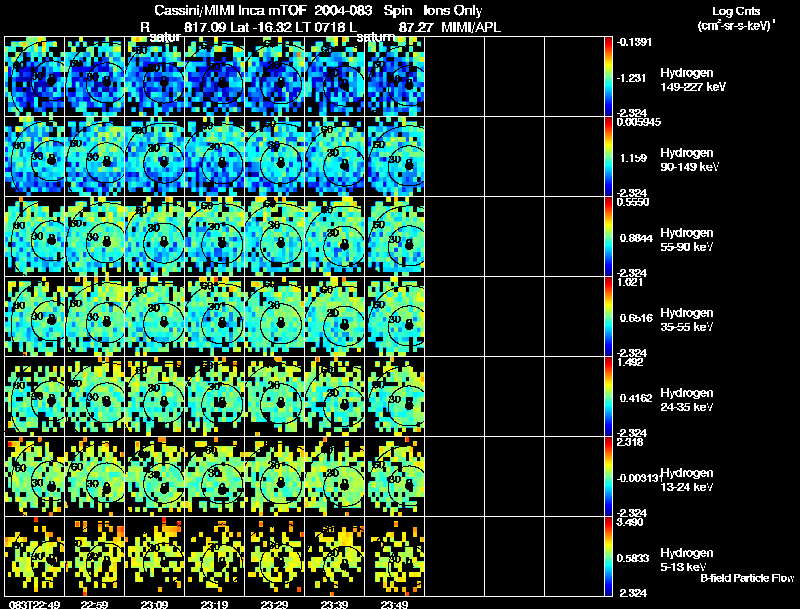
Task: Click the 'B-field Particle Flow' caption
Action: tap(747, 578)
